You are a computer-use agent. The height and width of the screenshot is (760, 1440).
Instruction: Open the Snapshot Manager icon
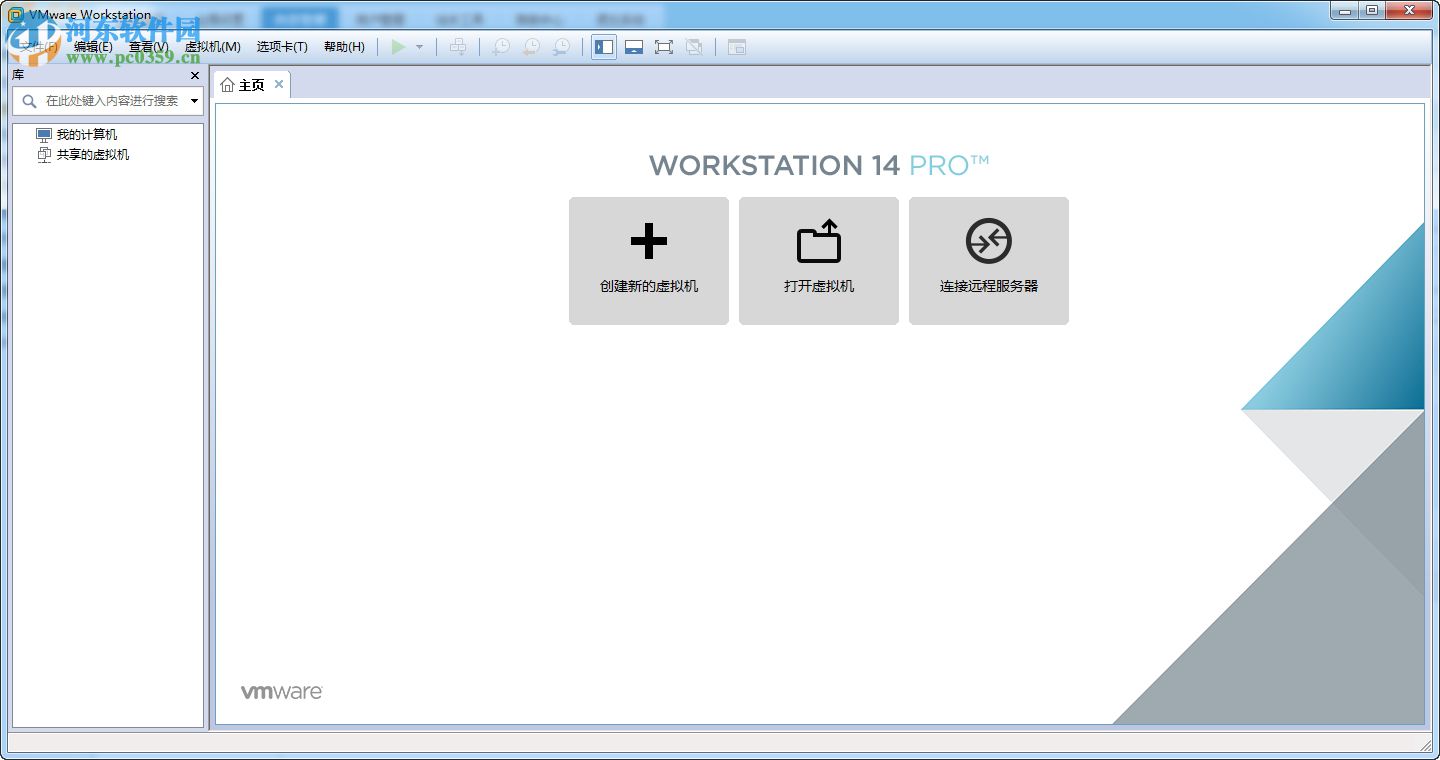tap(562, 46)
